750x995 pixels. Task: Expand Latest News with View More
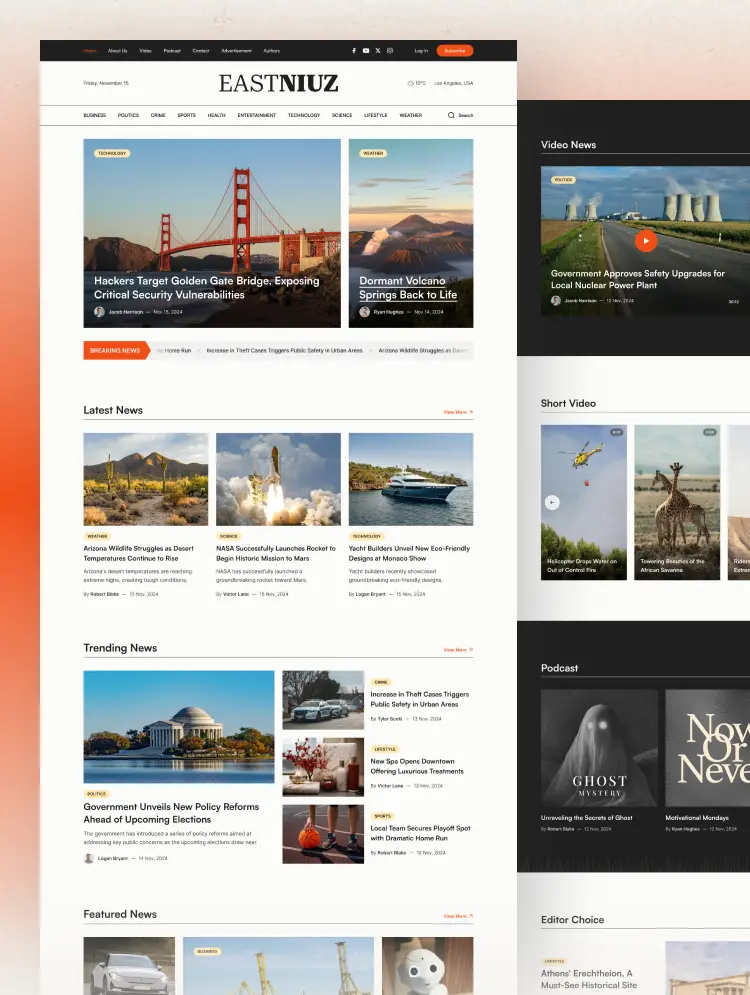click(458, 412)
